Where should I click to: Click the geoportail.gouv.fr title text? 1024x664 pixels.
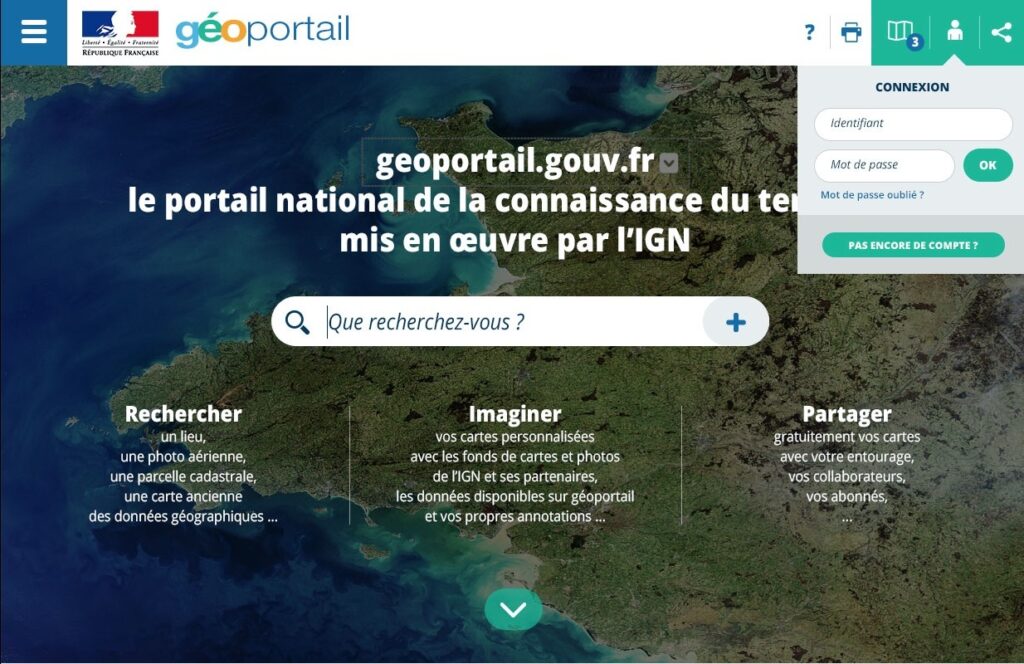(515, 161)
